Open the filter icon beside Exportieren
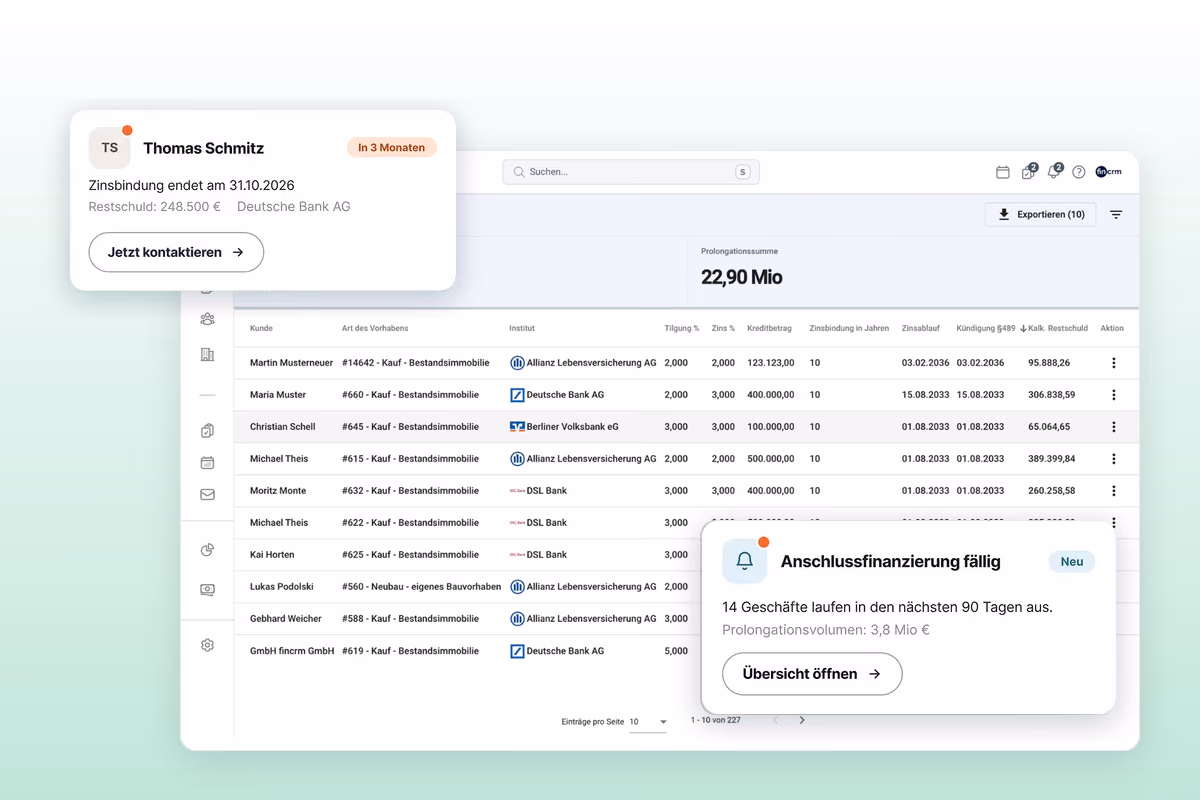Screen dimensions: 1200x800 (x=1116, y=215)
